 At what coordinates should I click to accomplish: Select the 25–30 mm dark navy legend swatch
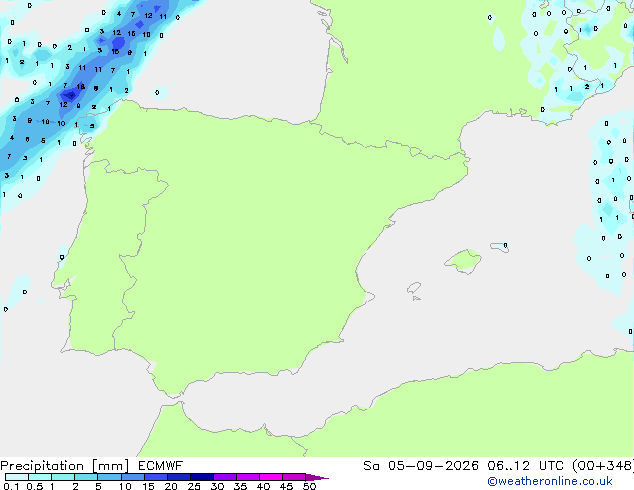pos(201,477)
